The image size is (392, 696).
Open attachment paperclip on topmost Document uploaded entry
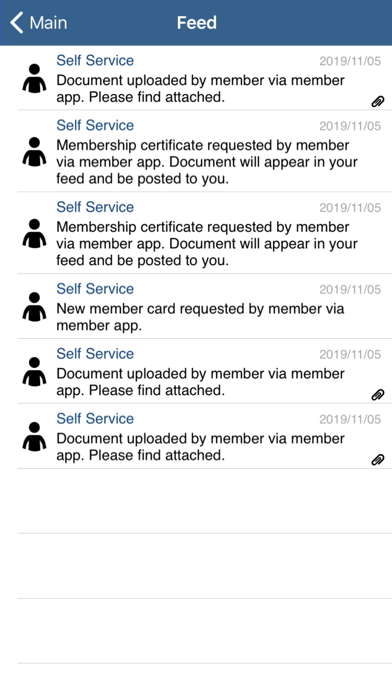point(378,102)
